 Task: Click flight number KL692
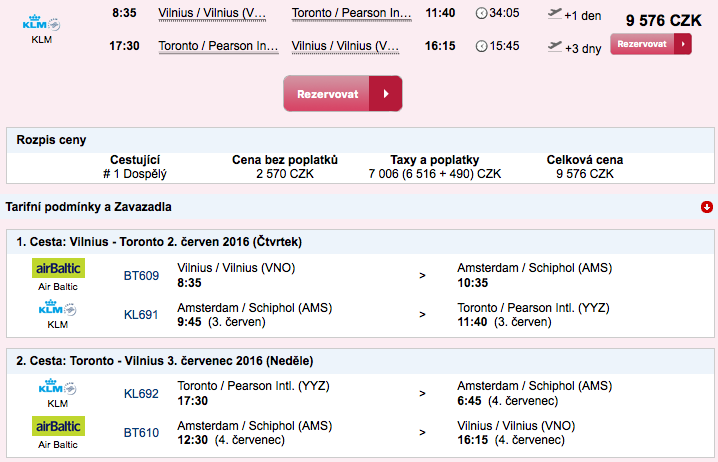[141, 394]
